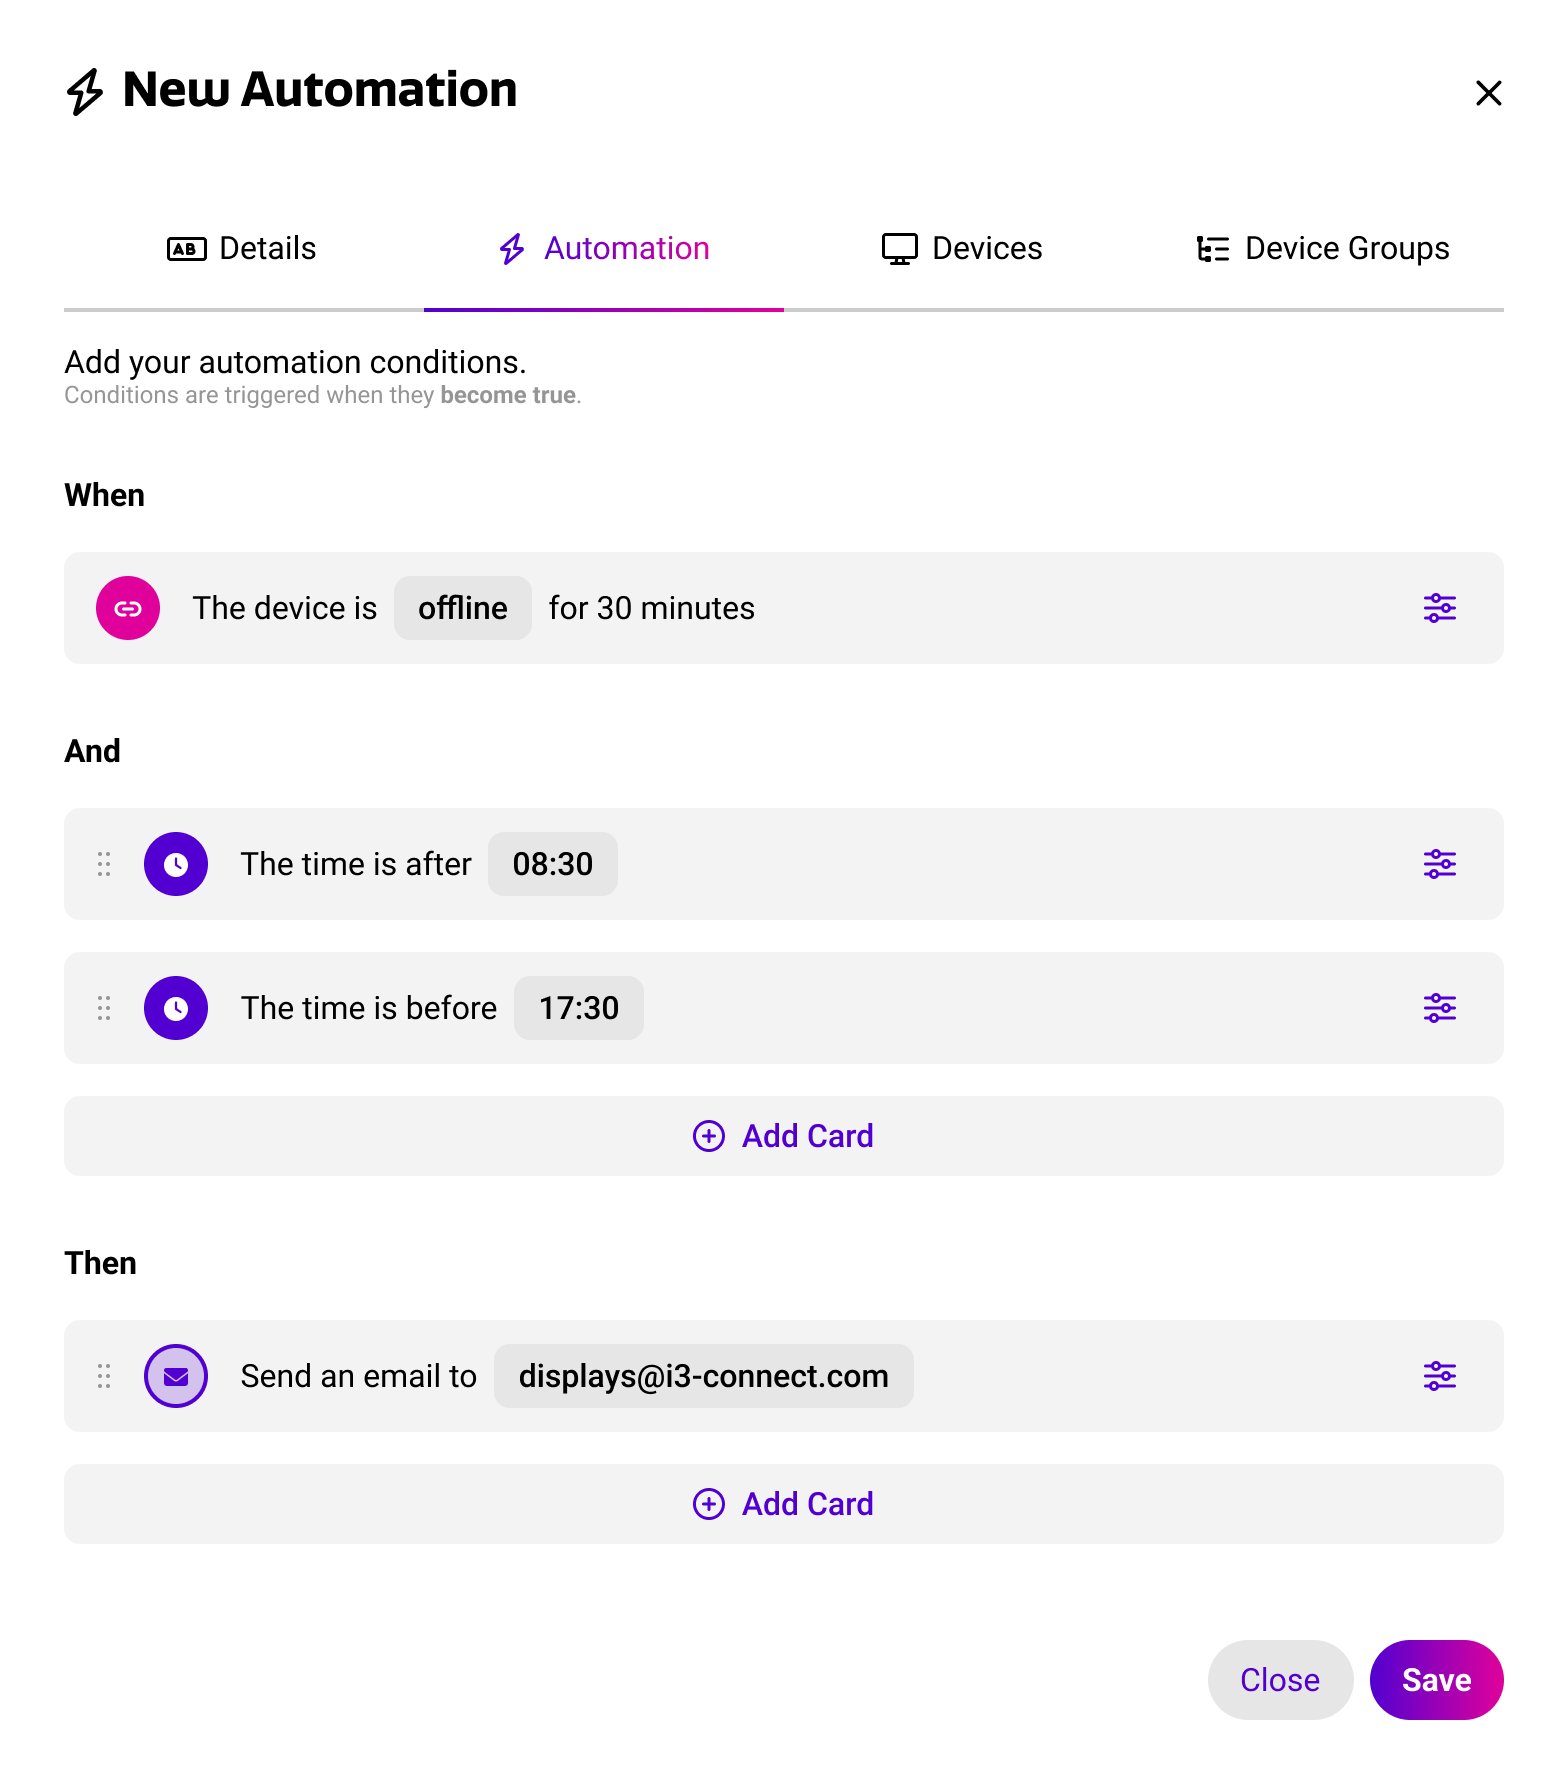Save the new automation

(1436, 1680)
